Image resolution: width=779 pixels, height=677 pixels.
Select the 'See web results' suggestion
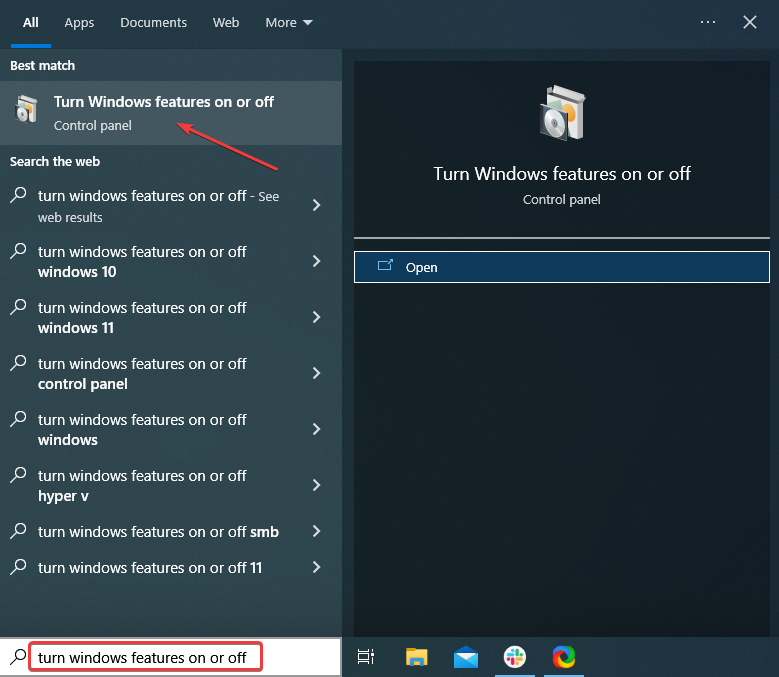[171, 206]
